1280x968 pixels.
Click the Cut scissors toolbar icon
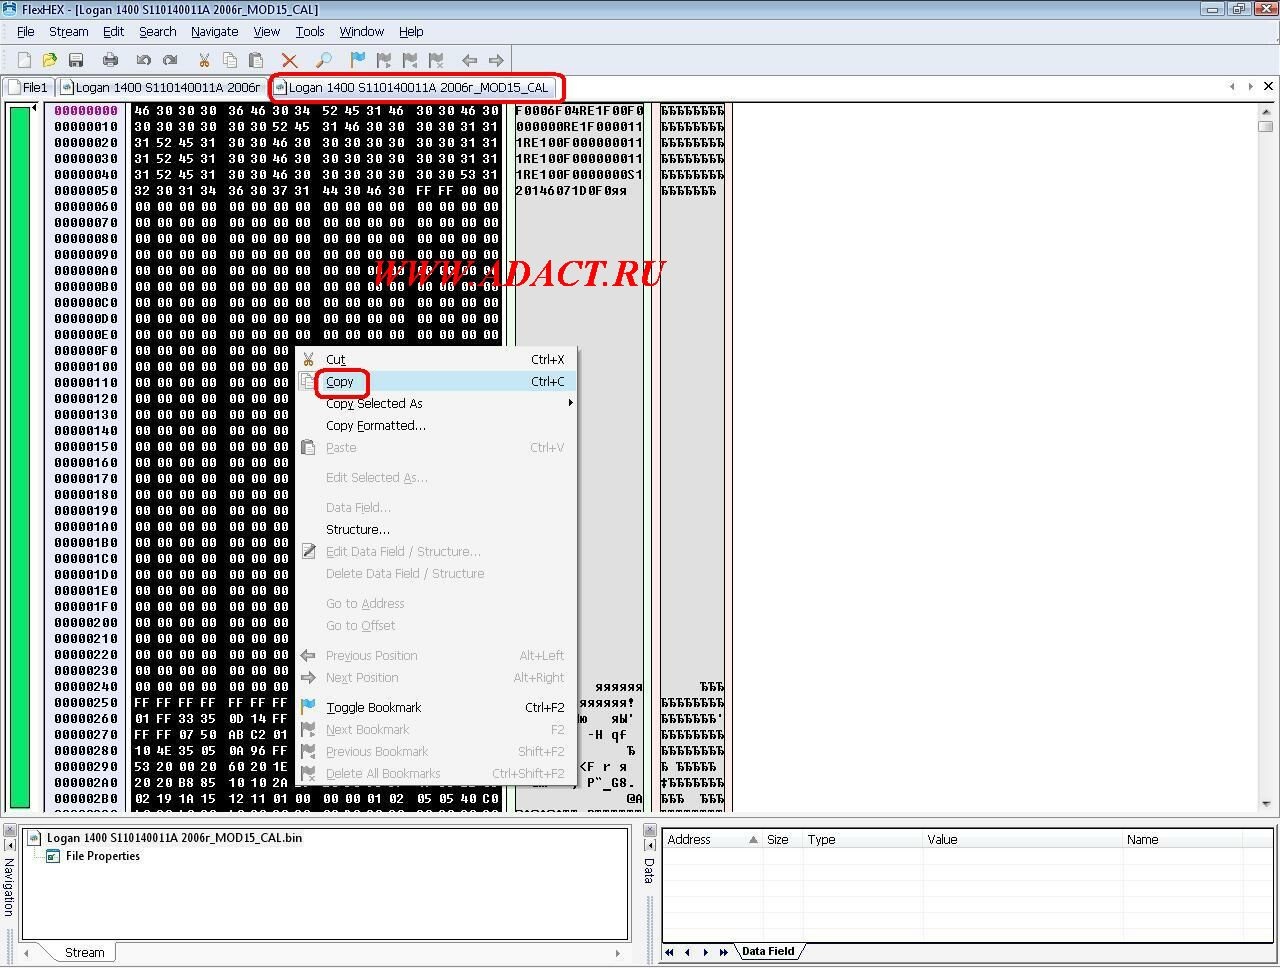(204, 60)
